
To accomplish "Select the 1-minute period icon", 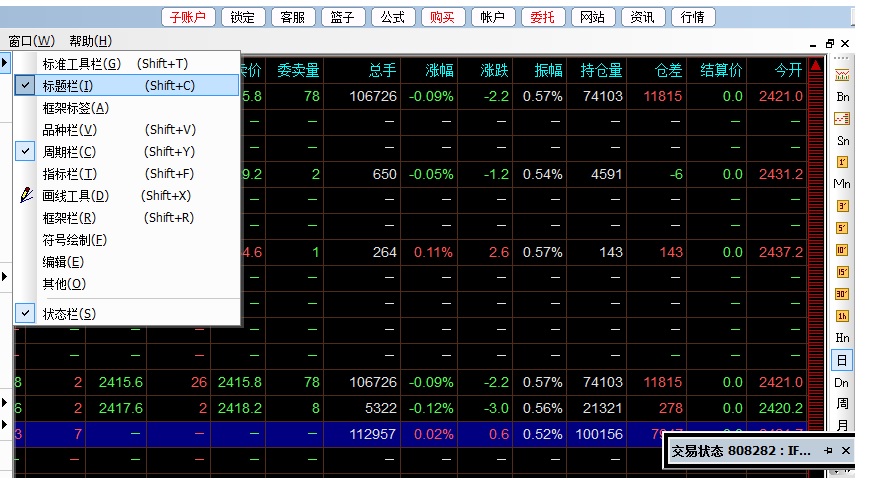I will 842,162.
